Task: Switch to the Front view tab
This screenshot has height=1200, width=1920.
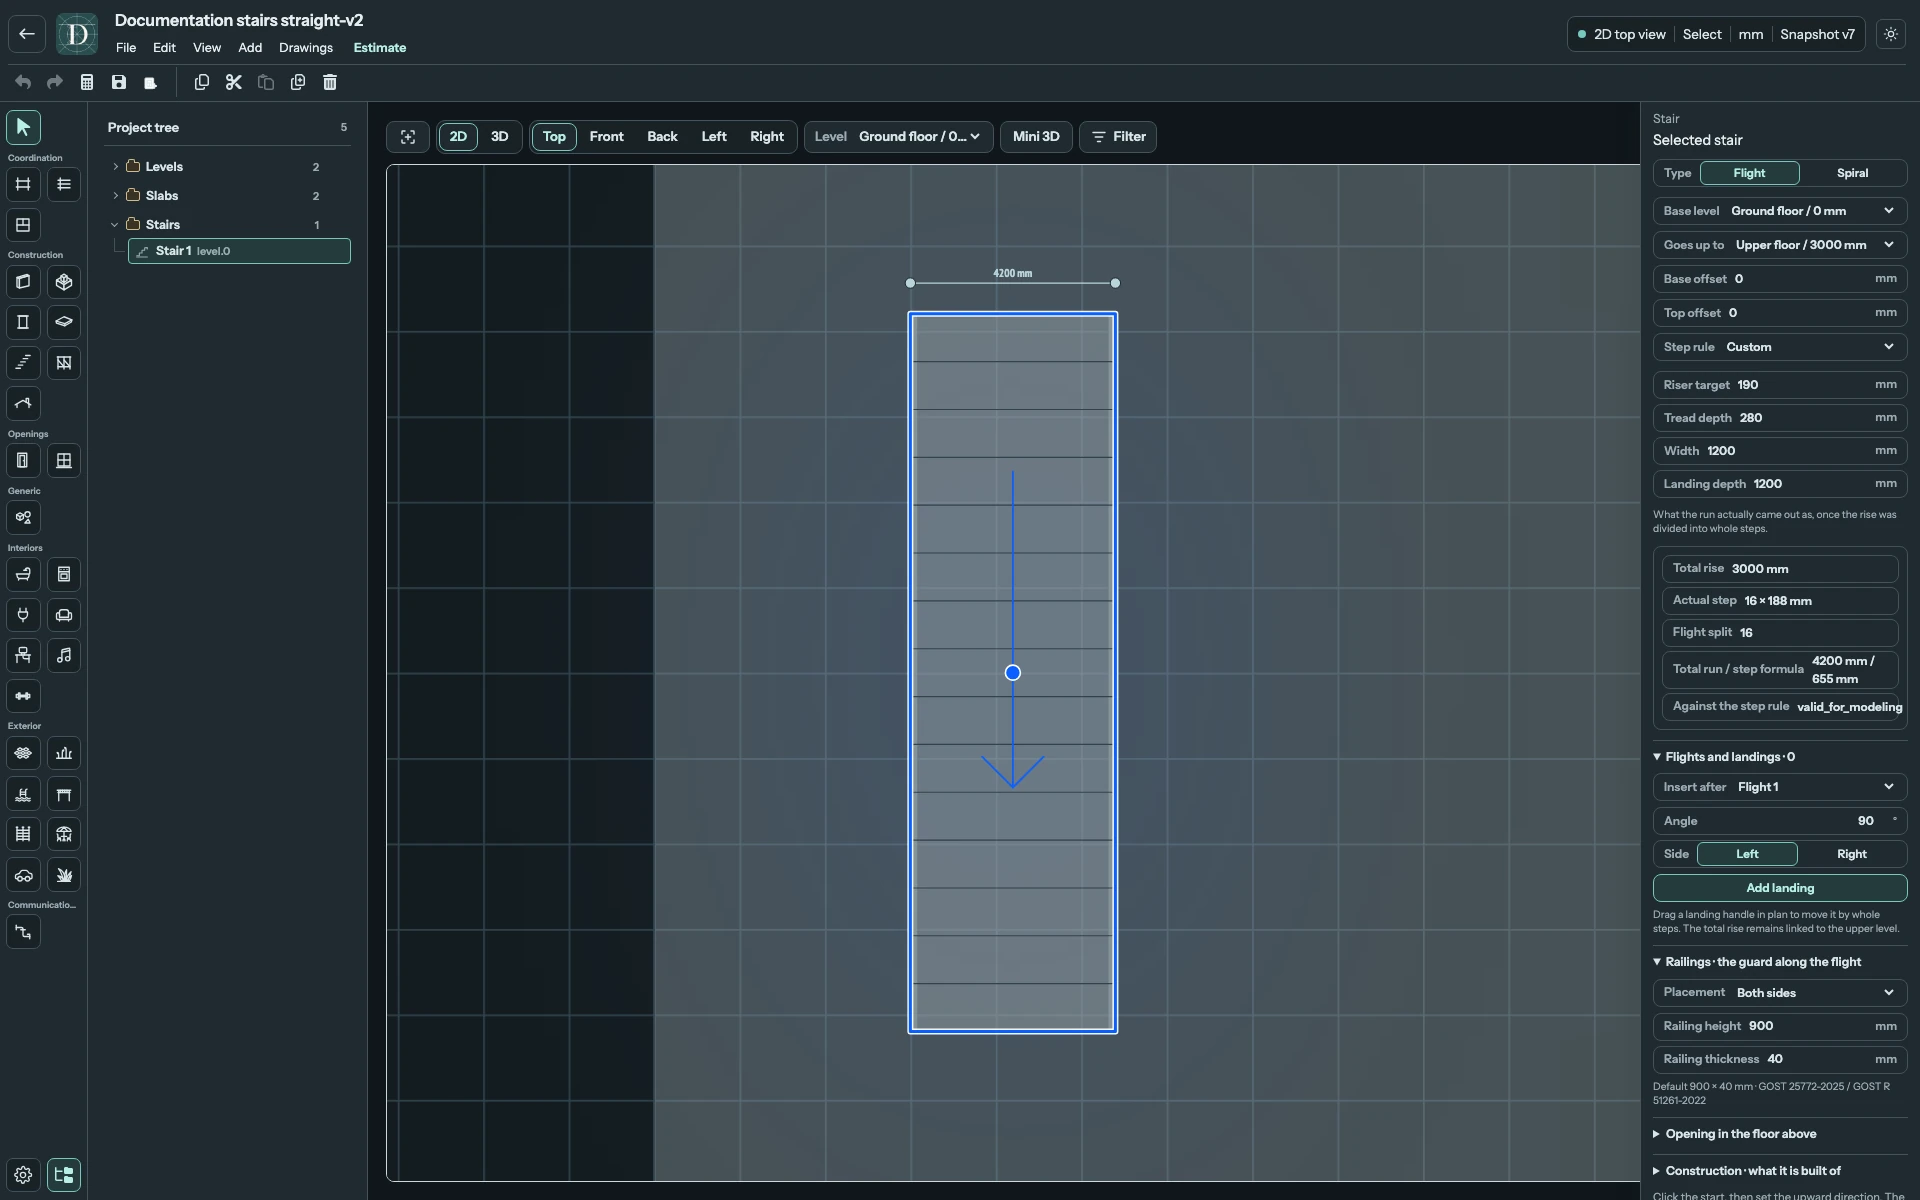Action: (x=606, y=137)
